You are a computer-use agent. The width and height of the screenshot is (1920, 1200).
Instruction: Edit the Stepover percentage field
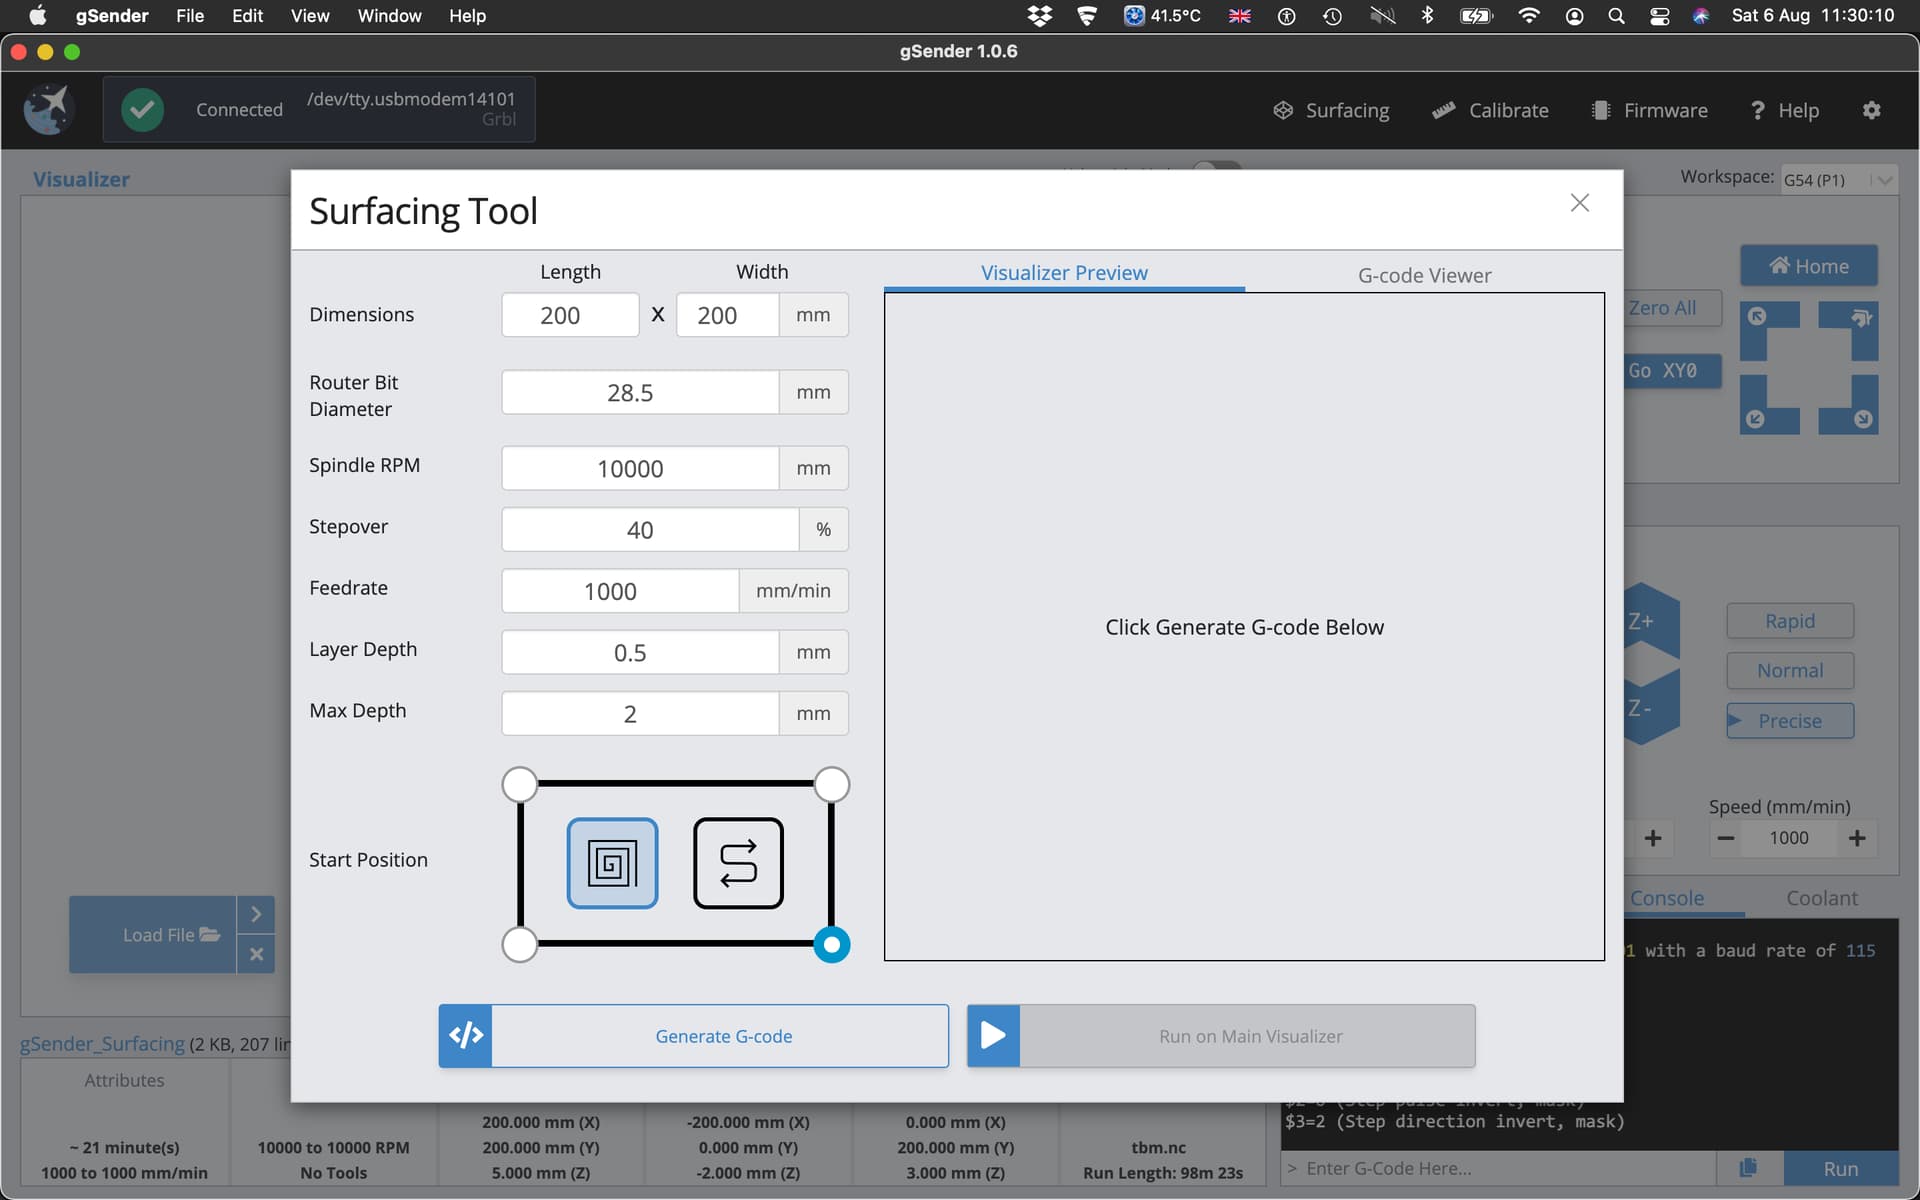click(650, 529)
